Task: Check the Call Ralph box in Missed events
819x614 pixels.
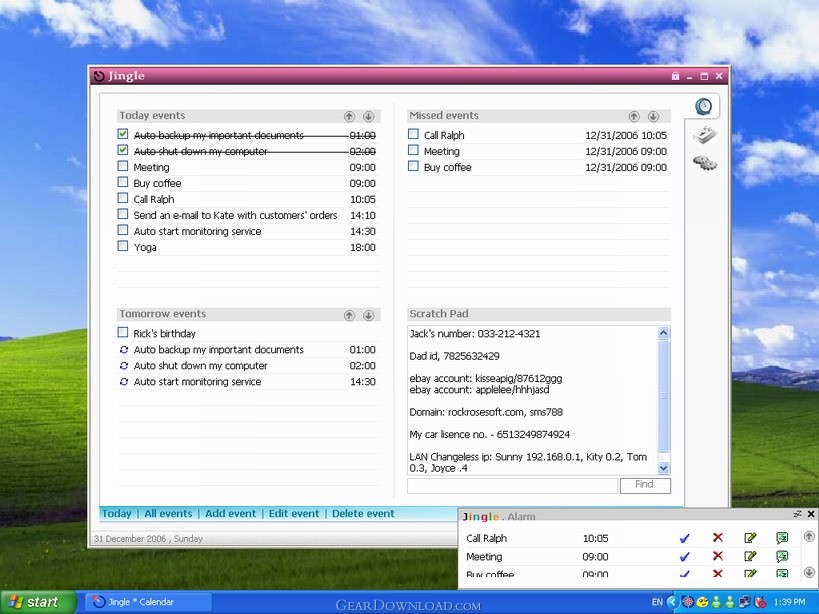Action: 413,134
